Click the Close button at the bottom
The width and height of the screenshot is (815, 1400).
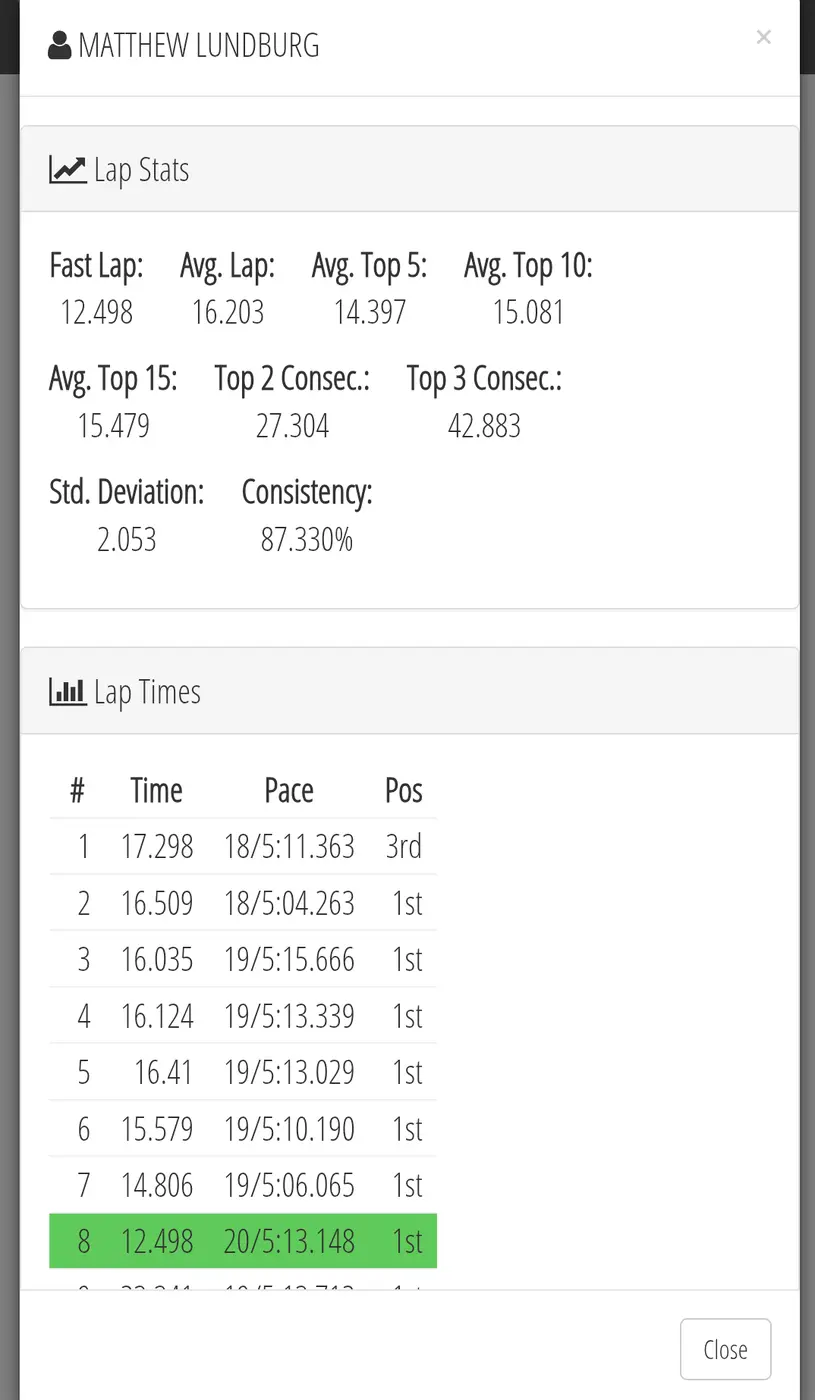tap(725, 1349)
